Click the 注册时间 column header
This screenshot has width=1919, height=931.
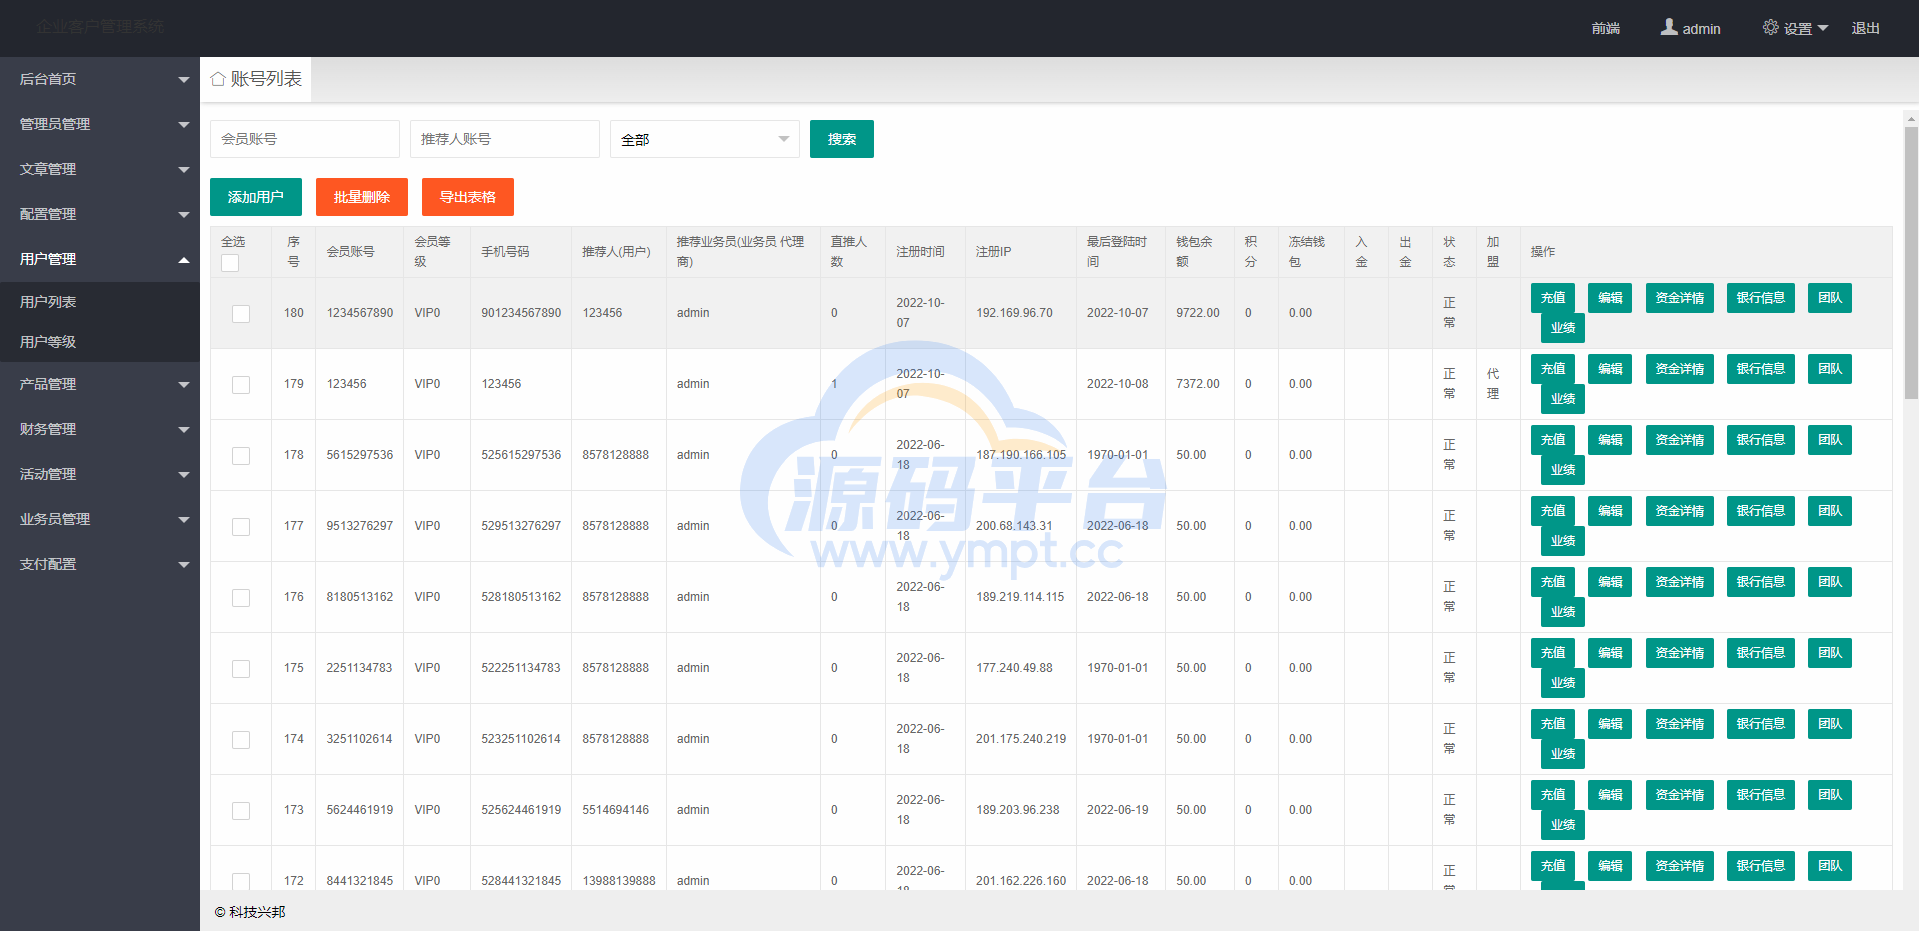(x=920, y=252)
